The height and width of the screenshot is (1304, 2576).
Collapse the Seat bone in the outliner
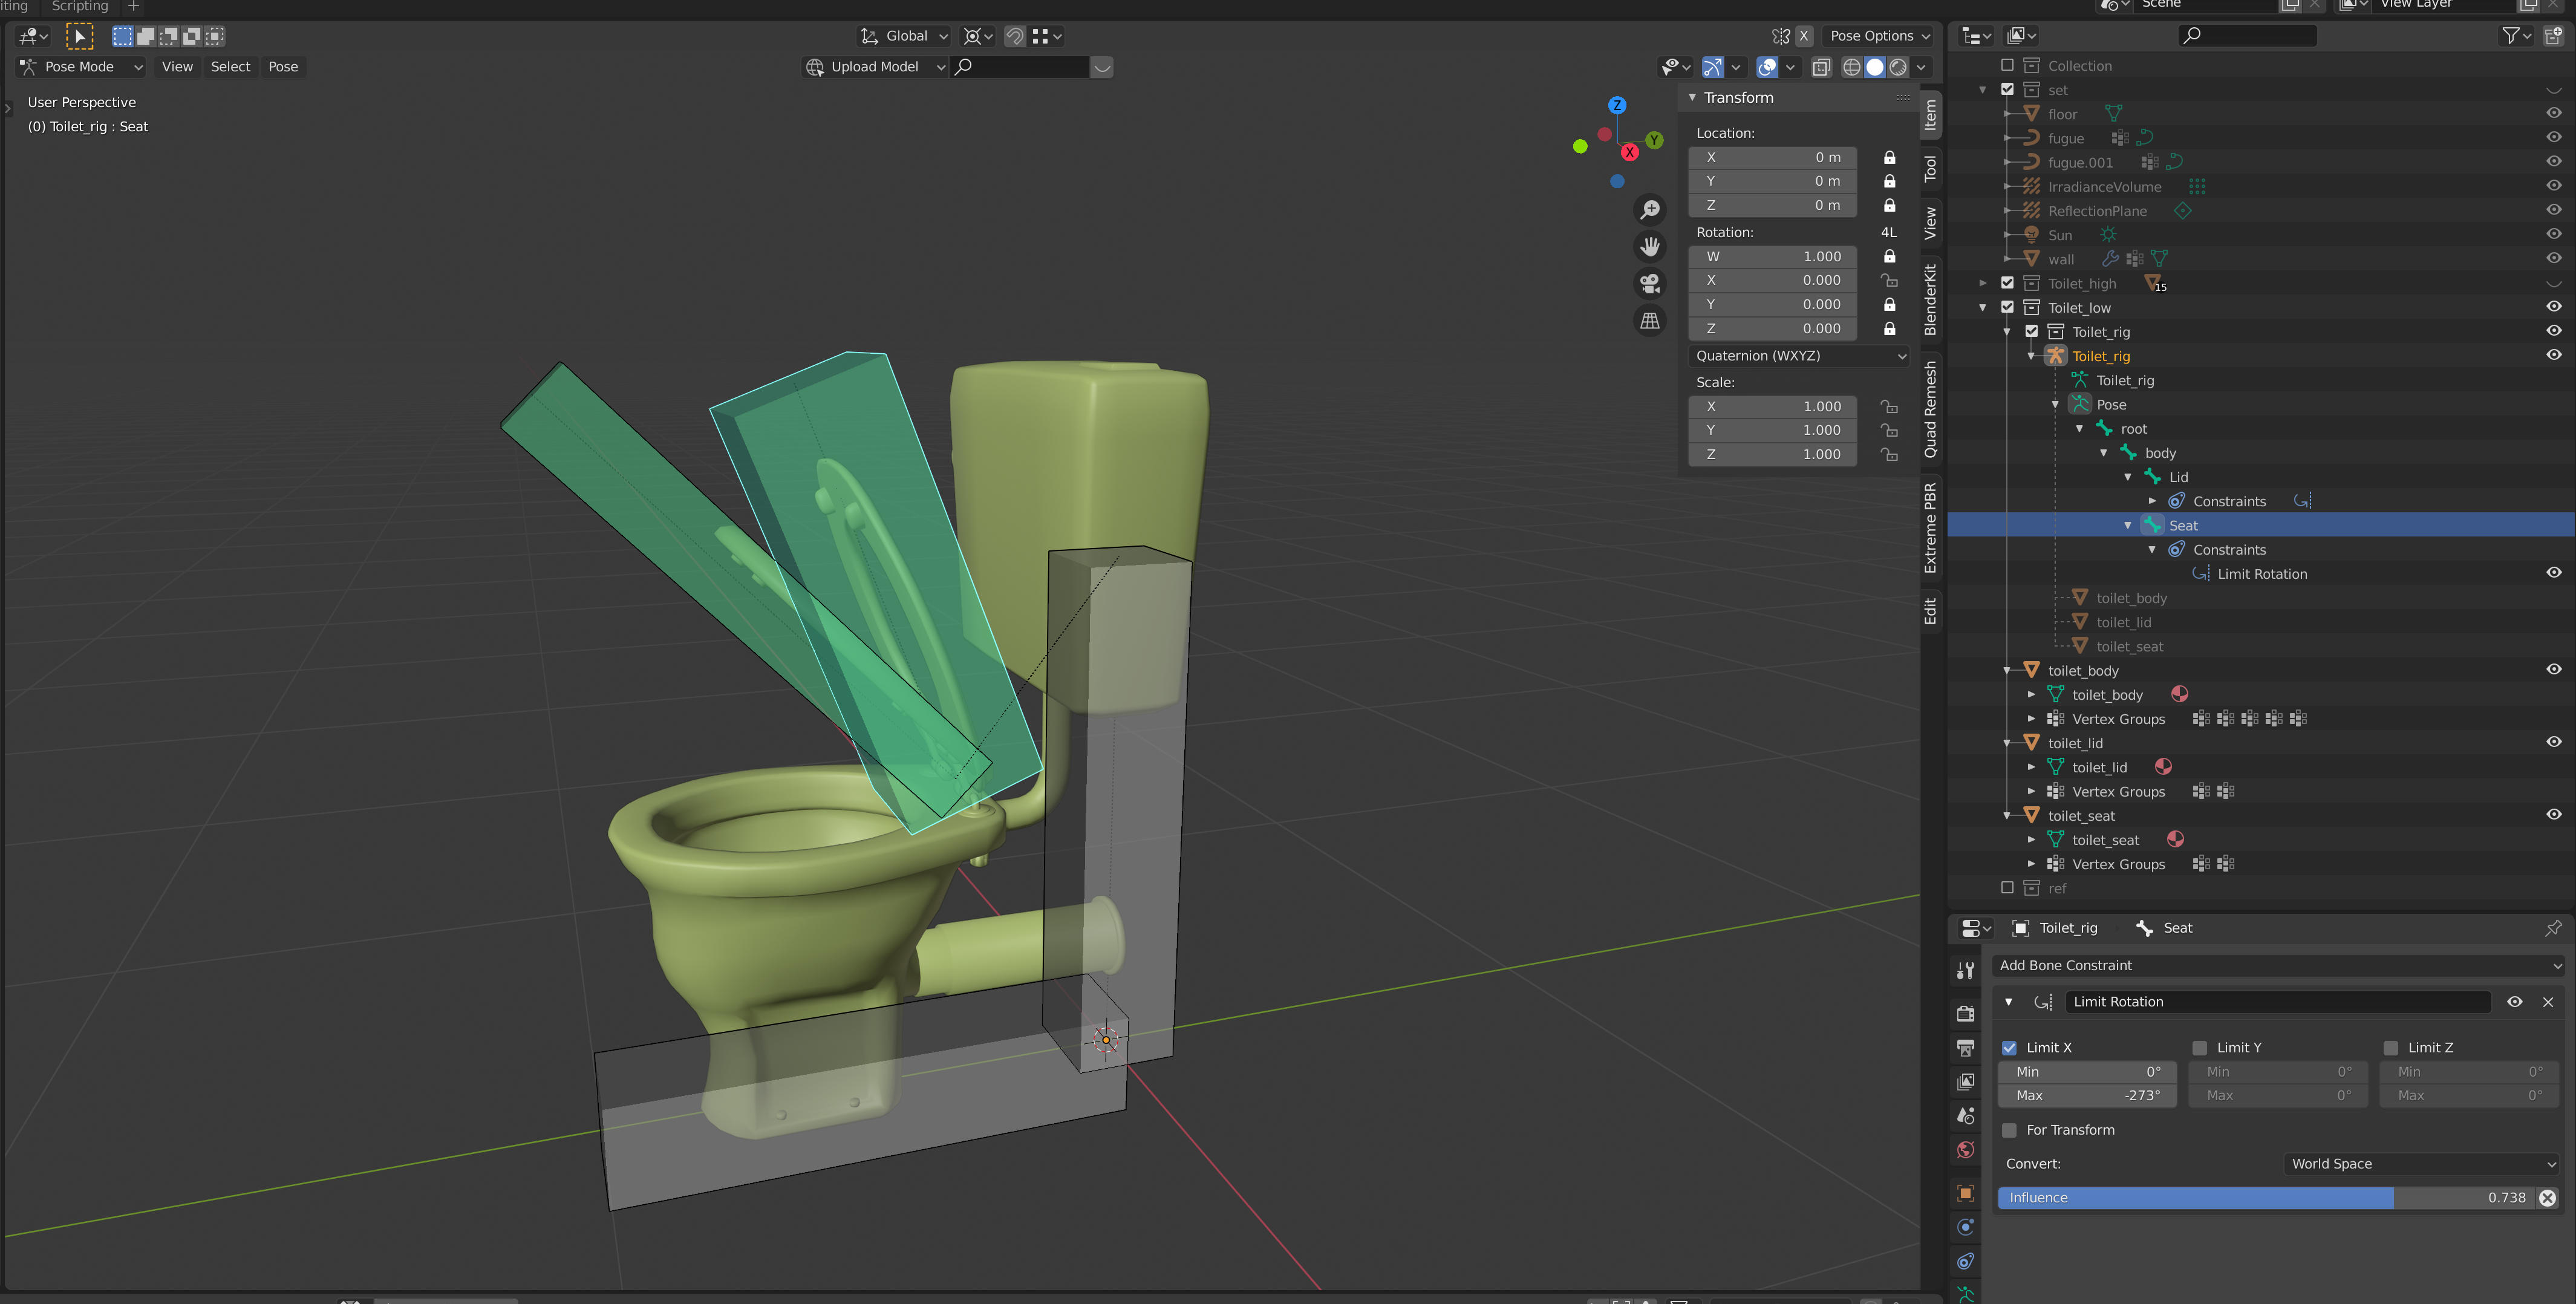tap(2127, 524)
